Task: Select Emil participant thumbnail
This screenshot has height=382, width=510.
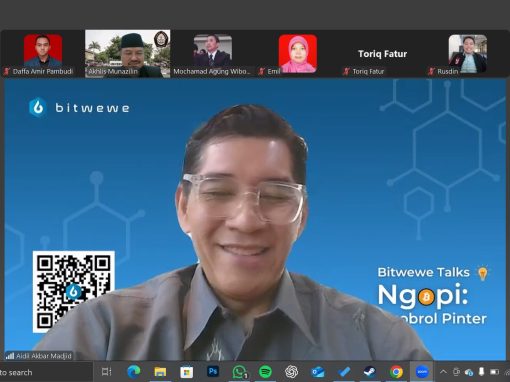Action: pos(298,54)
